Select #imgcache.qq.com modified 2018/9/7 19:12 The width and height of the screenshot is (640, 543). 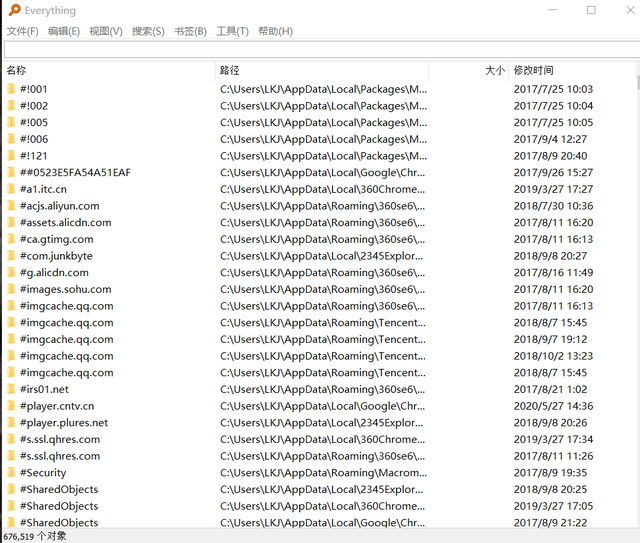67,339
